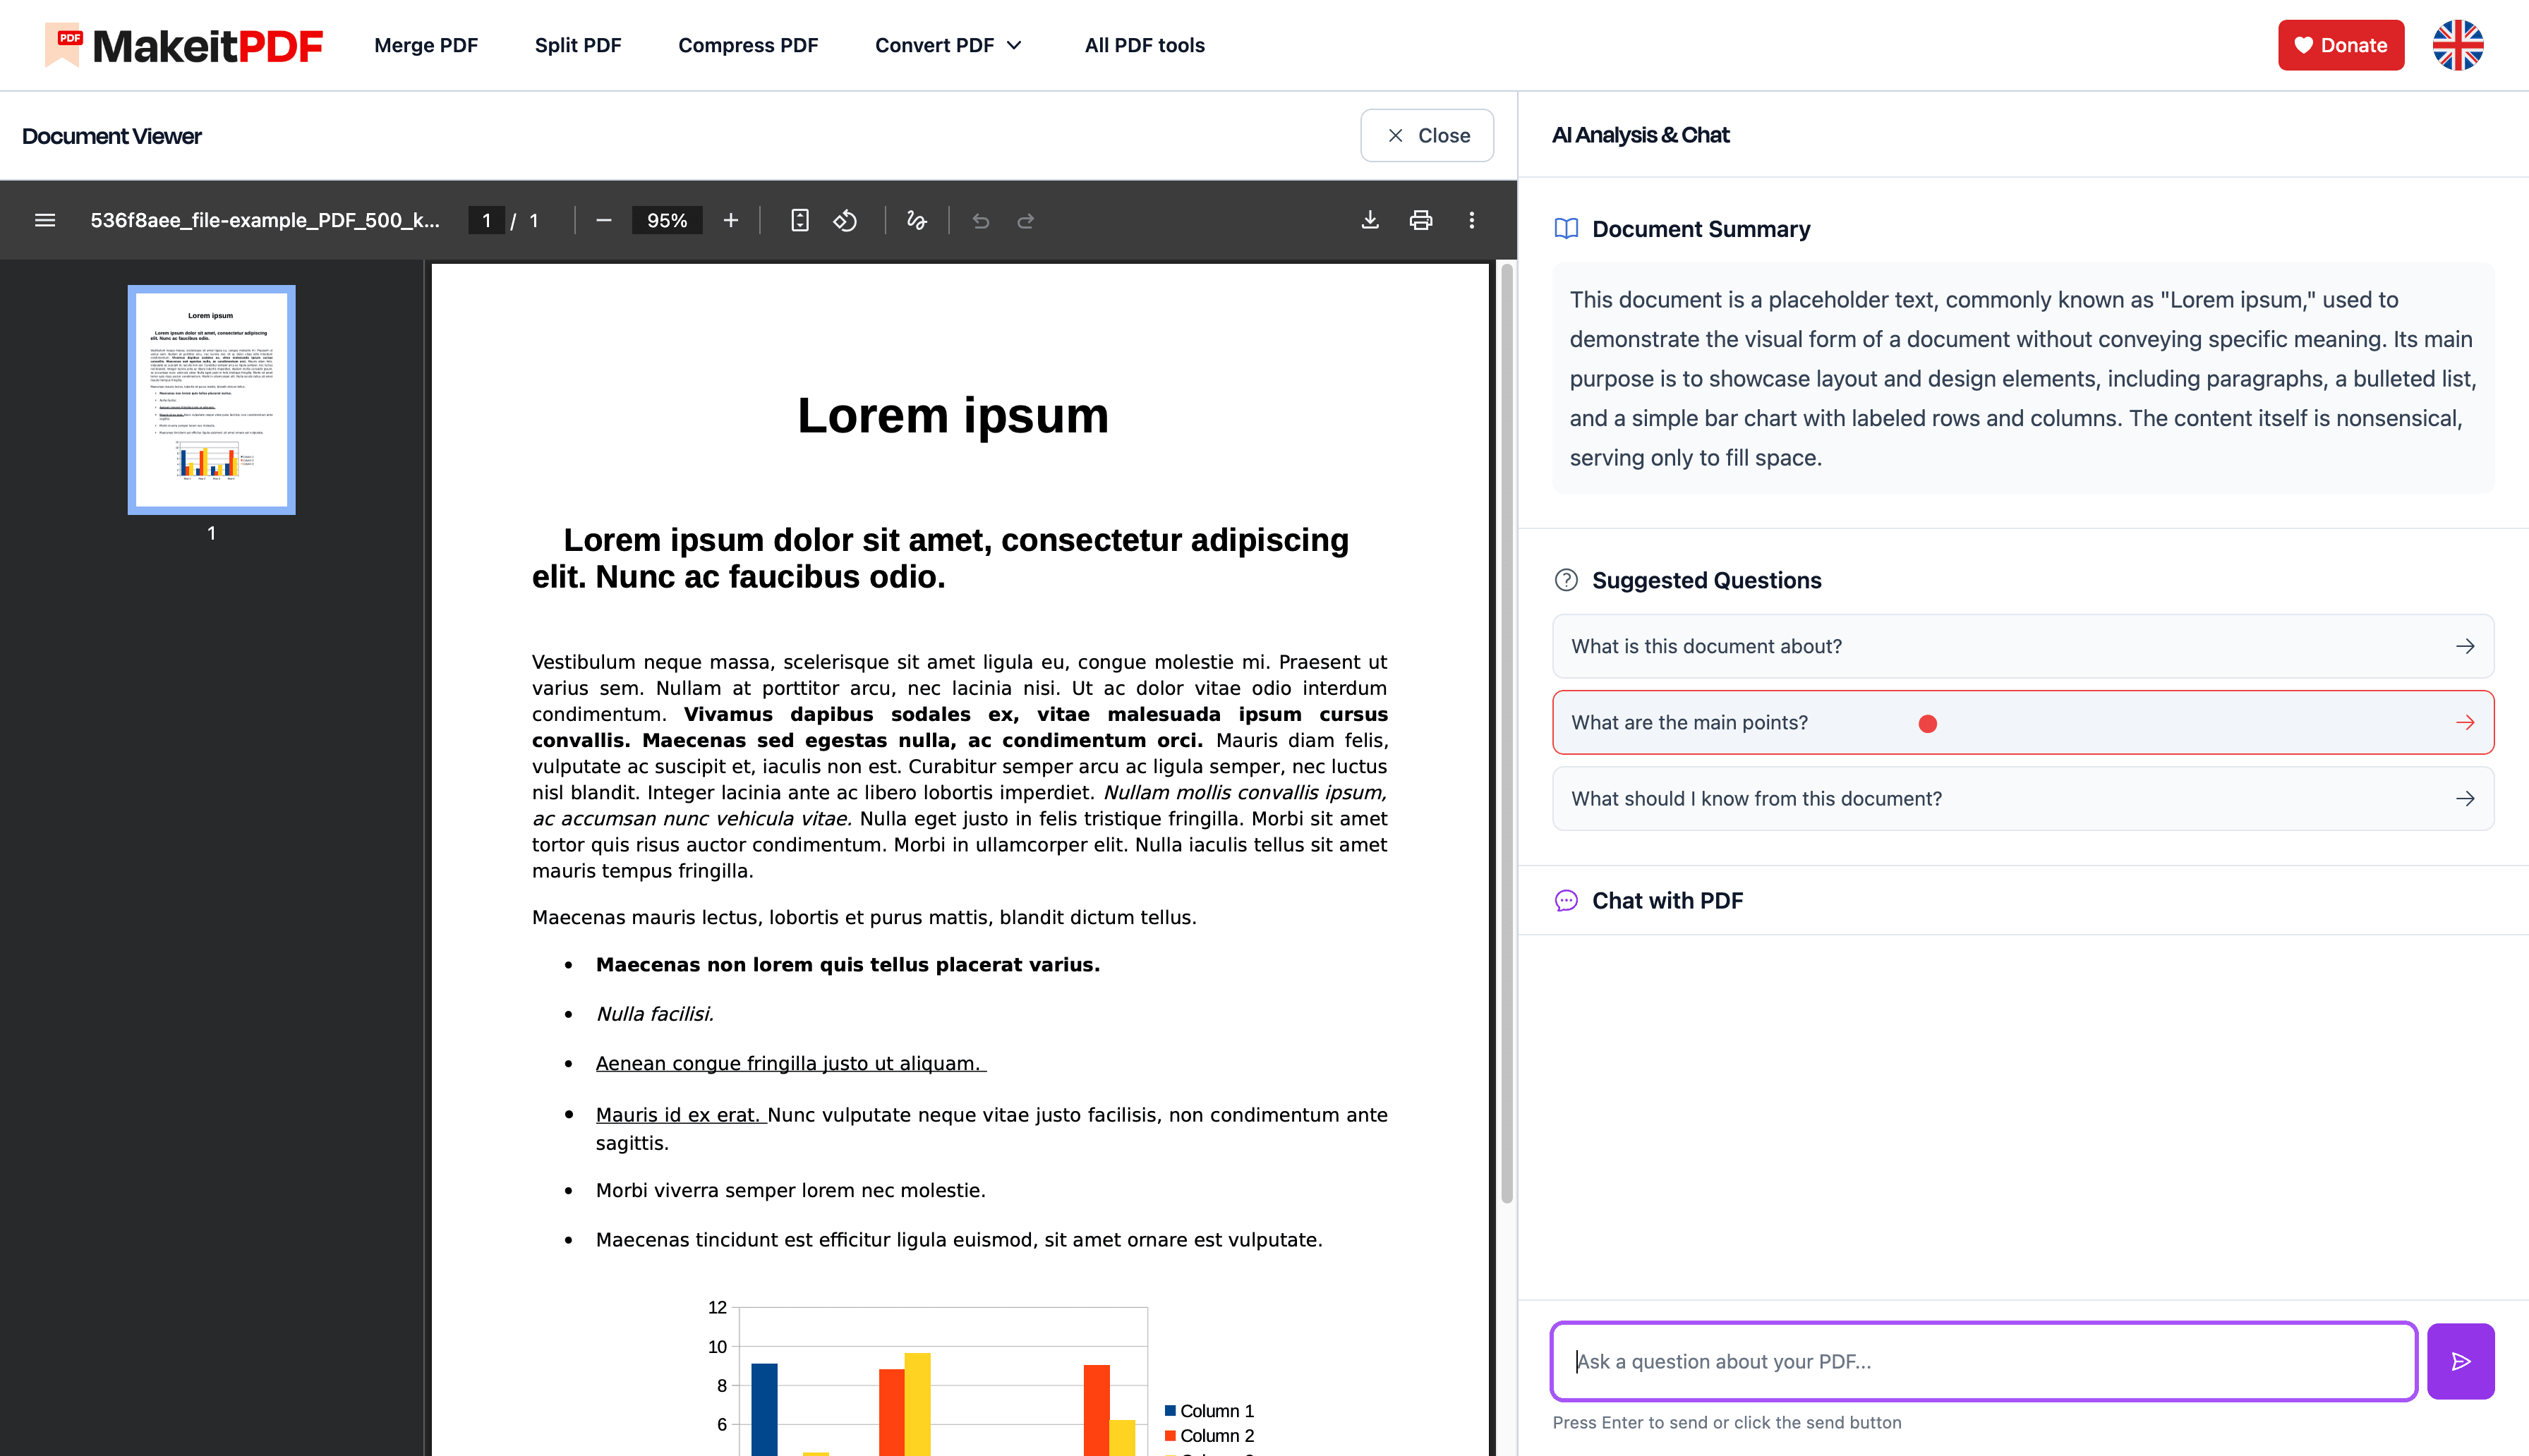Viewport: 2529px width, 1456px height.
Task: Click the print document icon
Action: coord(1421,220)
